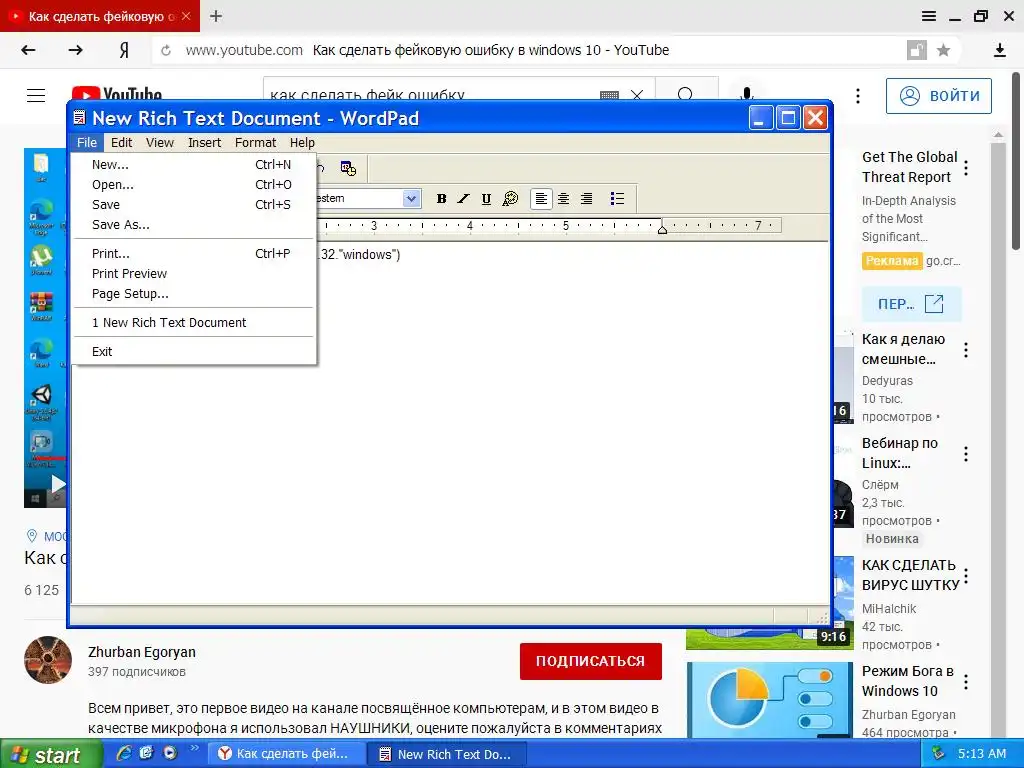Screen dimensions: 1024x768
Task: Start YouTube voice search microphone
Action: [x=746, y=95]
